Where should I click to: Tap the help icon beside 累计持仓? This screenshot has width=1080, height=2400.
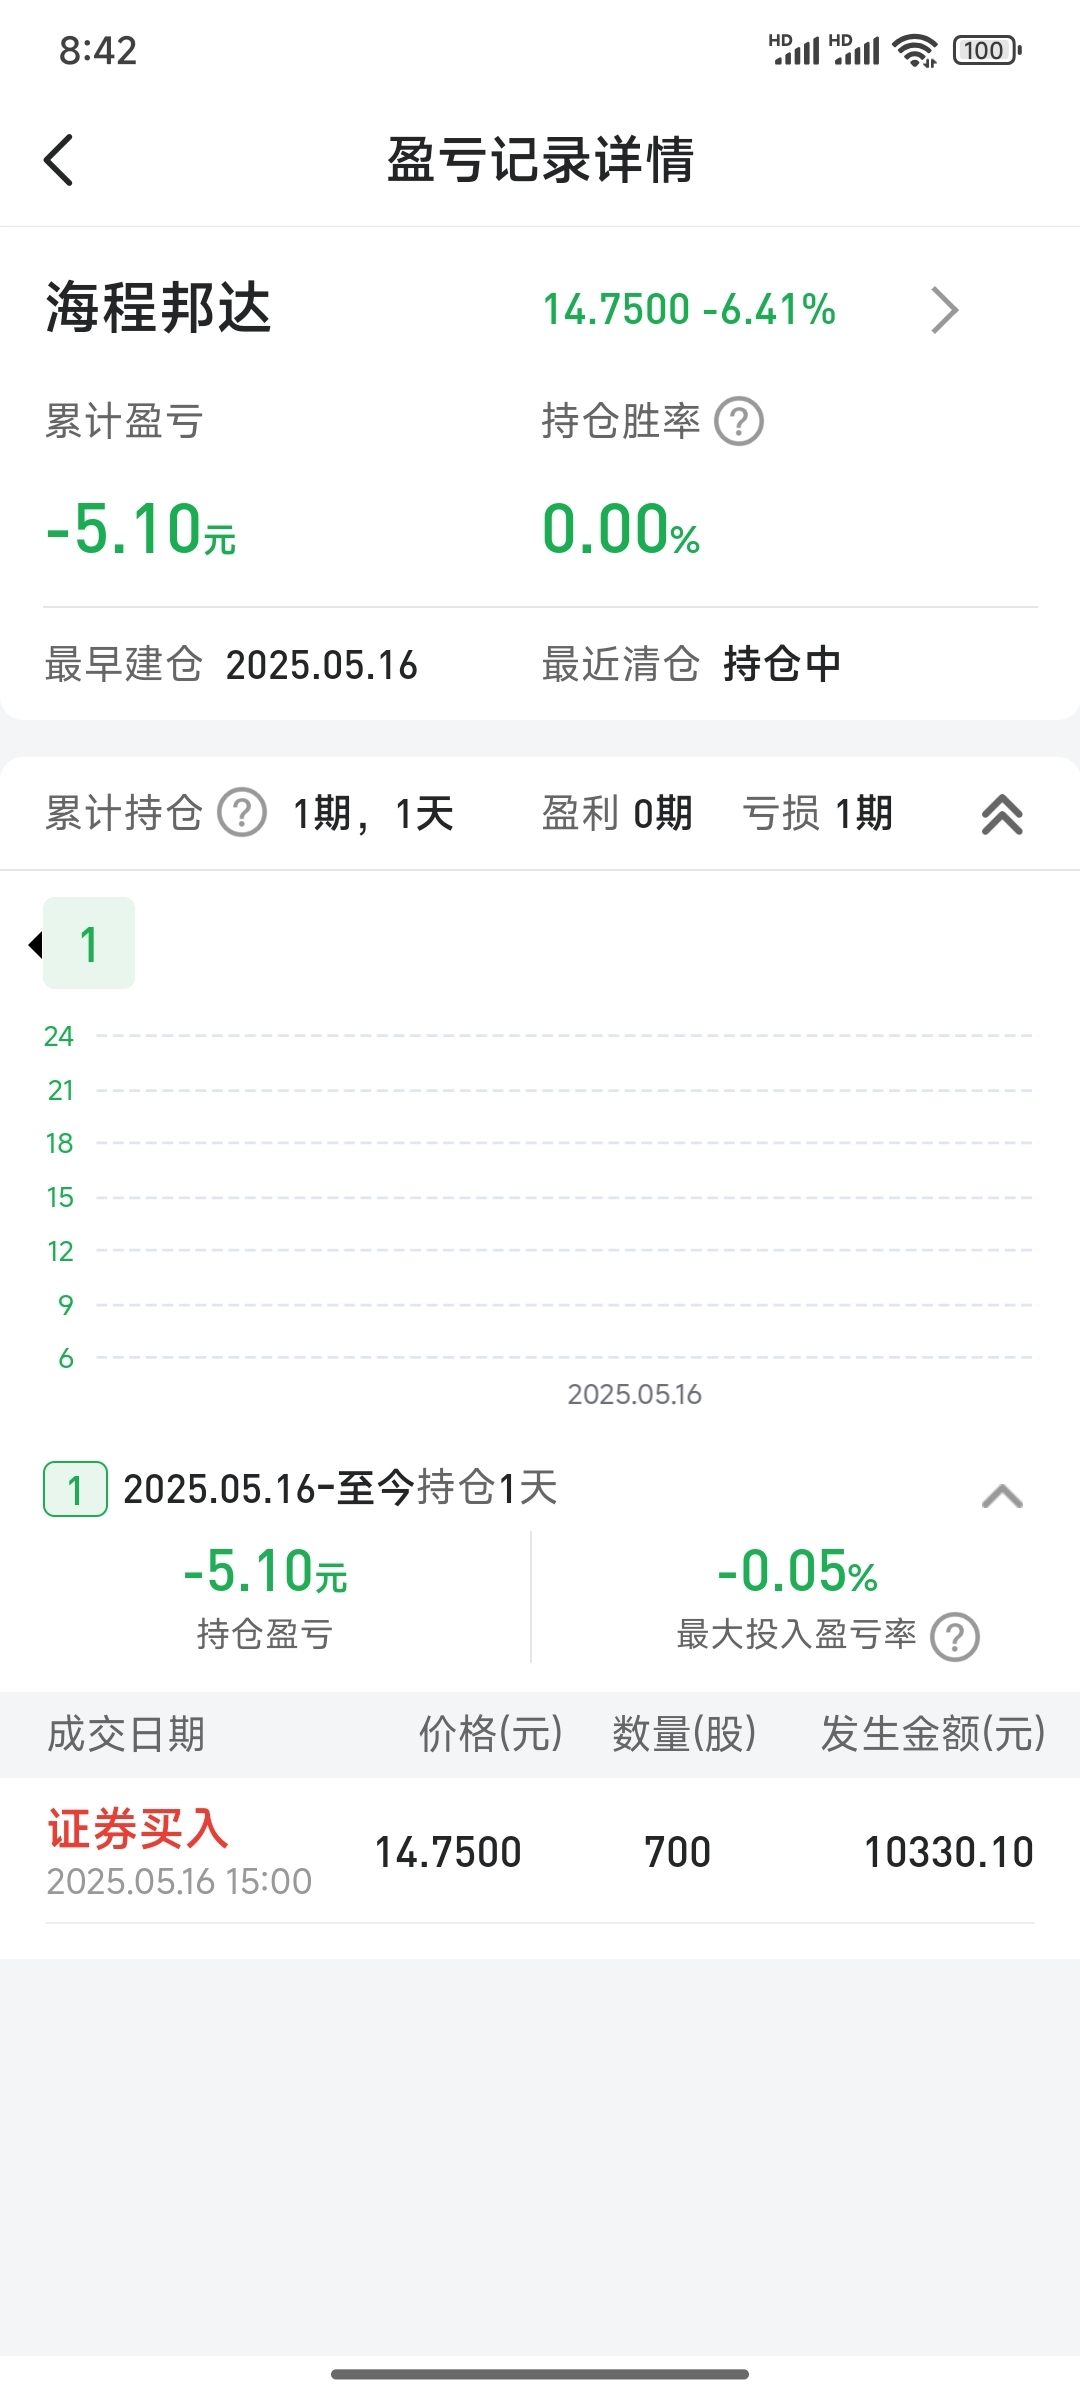pyautogui.click(x=242, y=813)
